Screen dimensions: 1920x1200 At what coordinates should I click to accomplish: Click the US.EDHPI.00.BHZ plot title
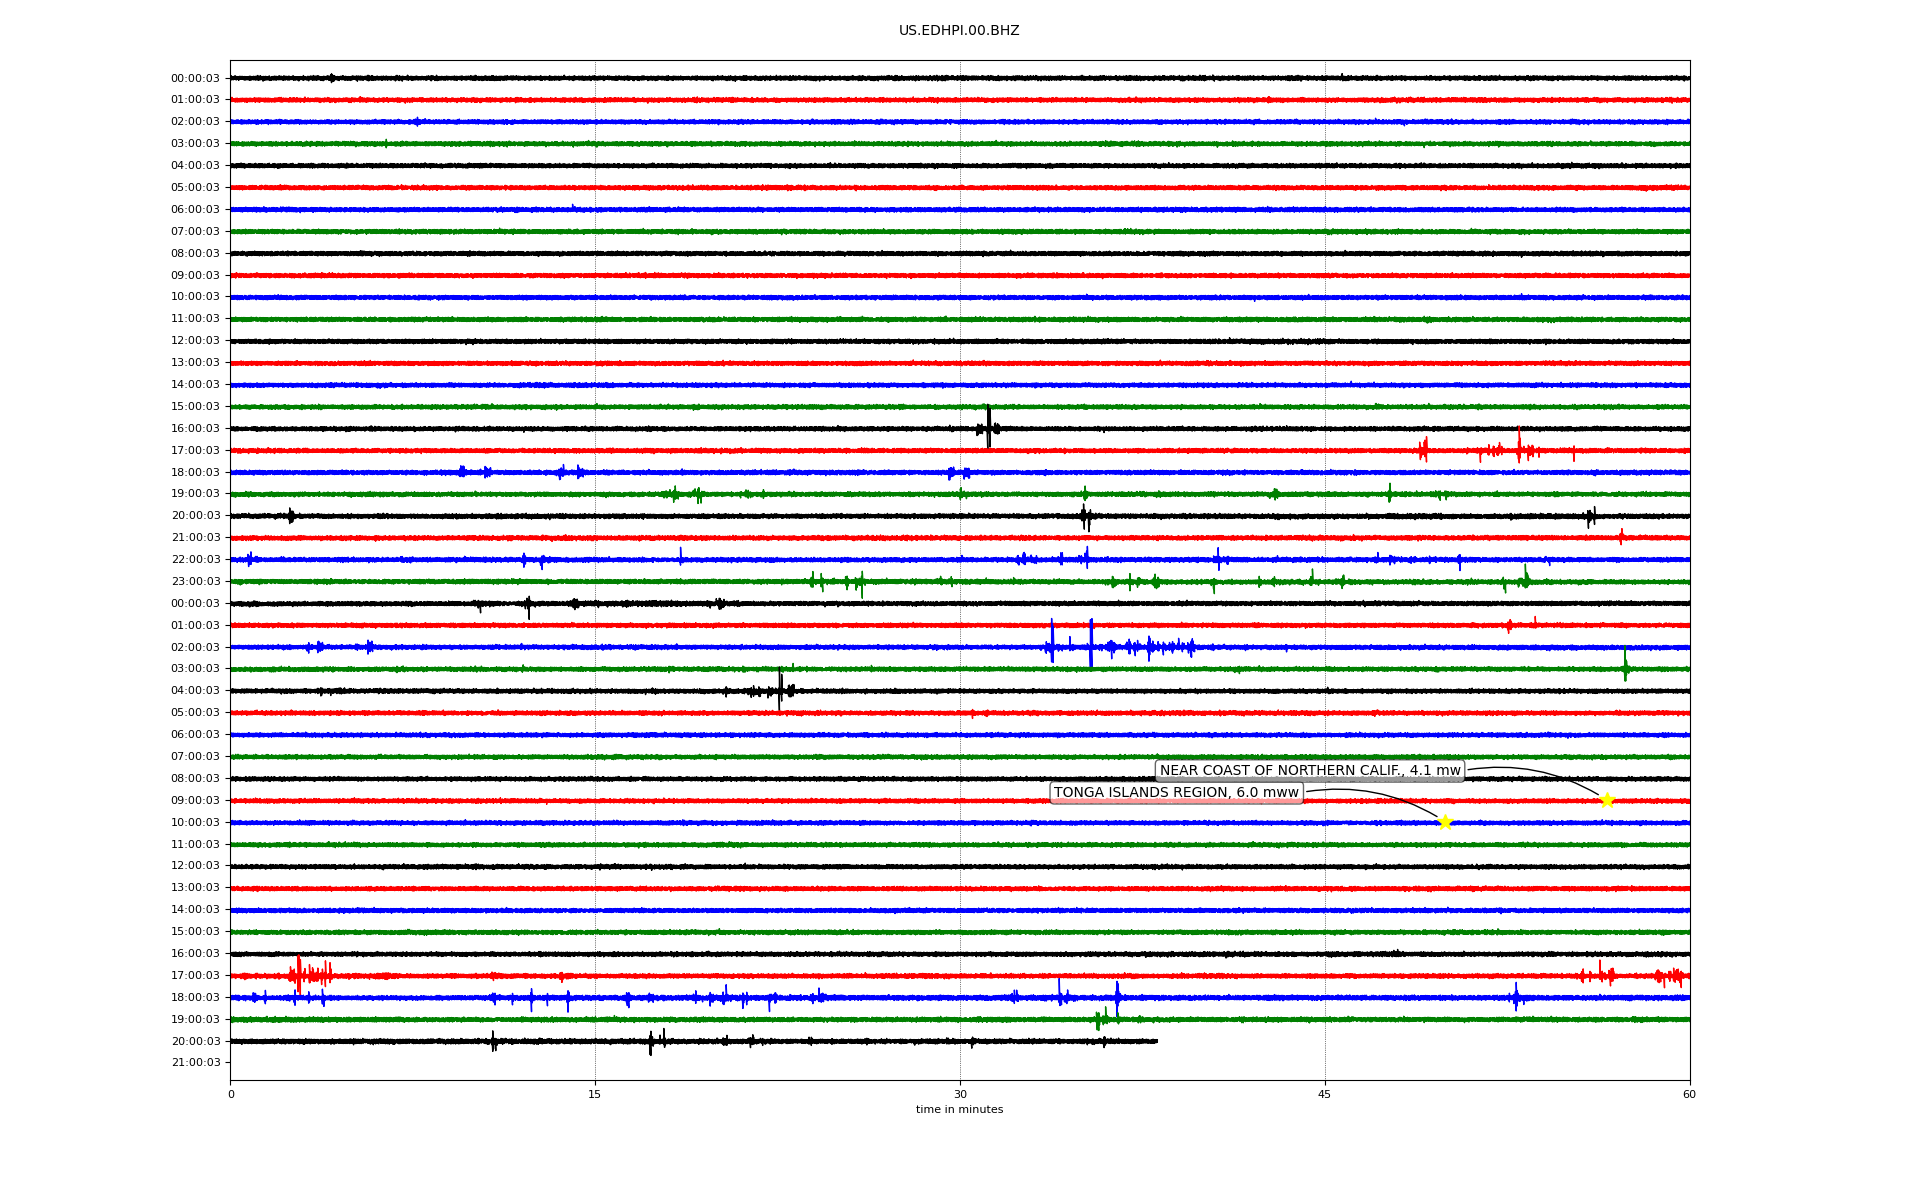click(959, 31)
